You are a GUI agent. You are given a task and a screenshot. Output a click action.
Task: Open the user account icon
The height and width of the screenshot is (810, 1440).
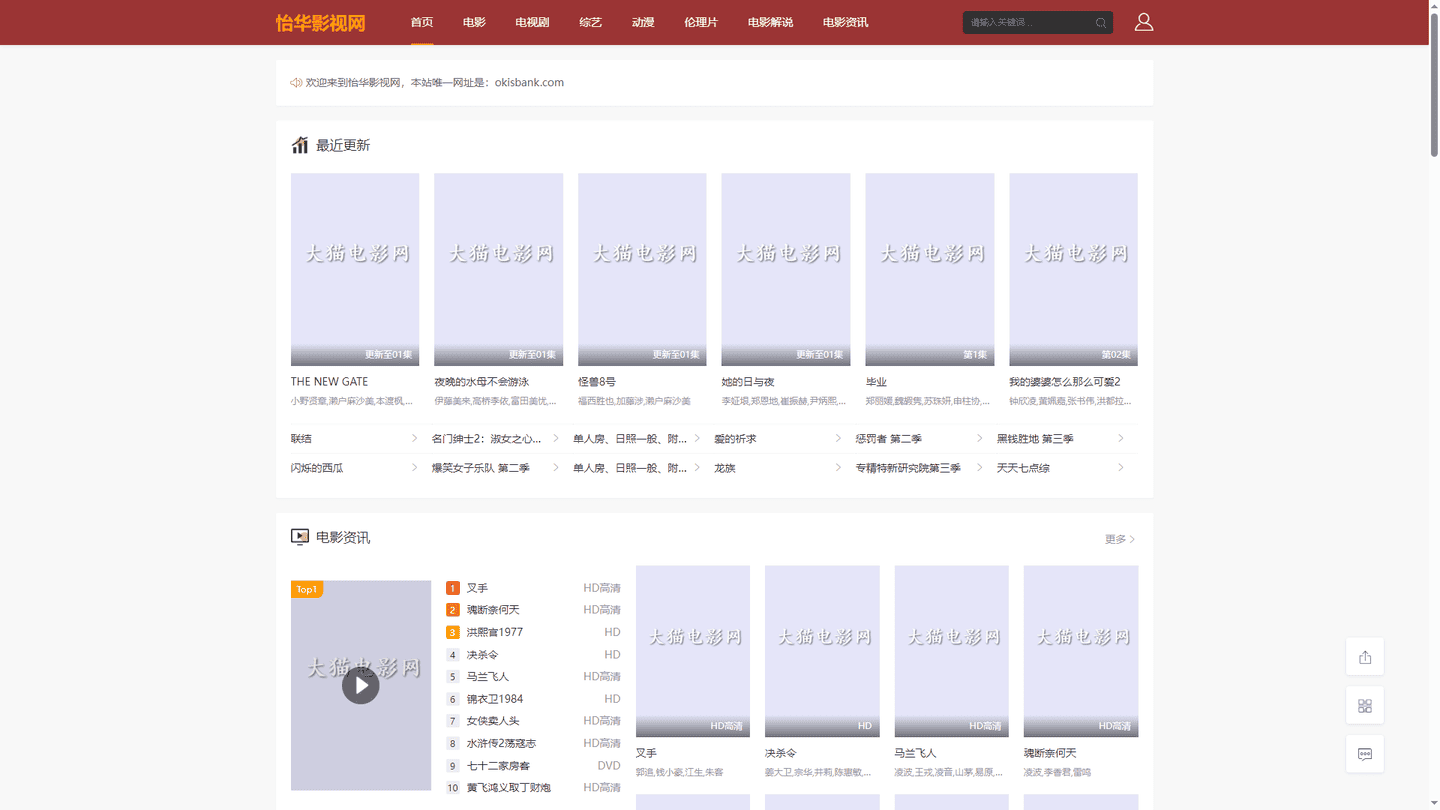[x=1144, y=22]
